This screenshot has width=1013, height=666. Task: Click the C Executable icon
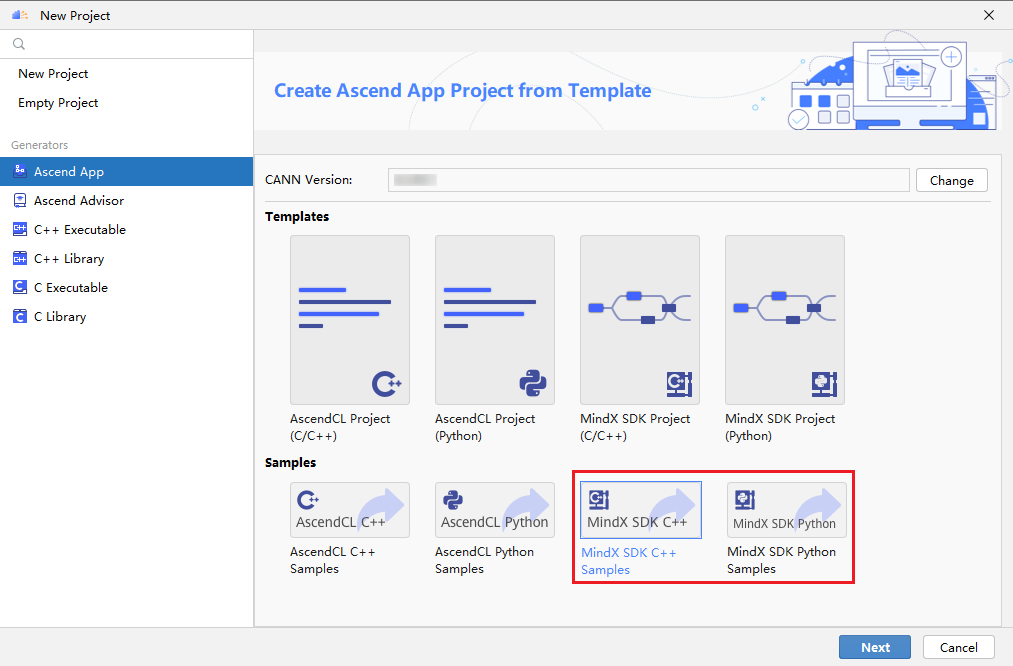pyautogui.click(x=20, y=287)
